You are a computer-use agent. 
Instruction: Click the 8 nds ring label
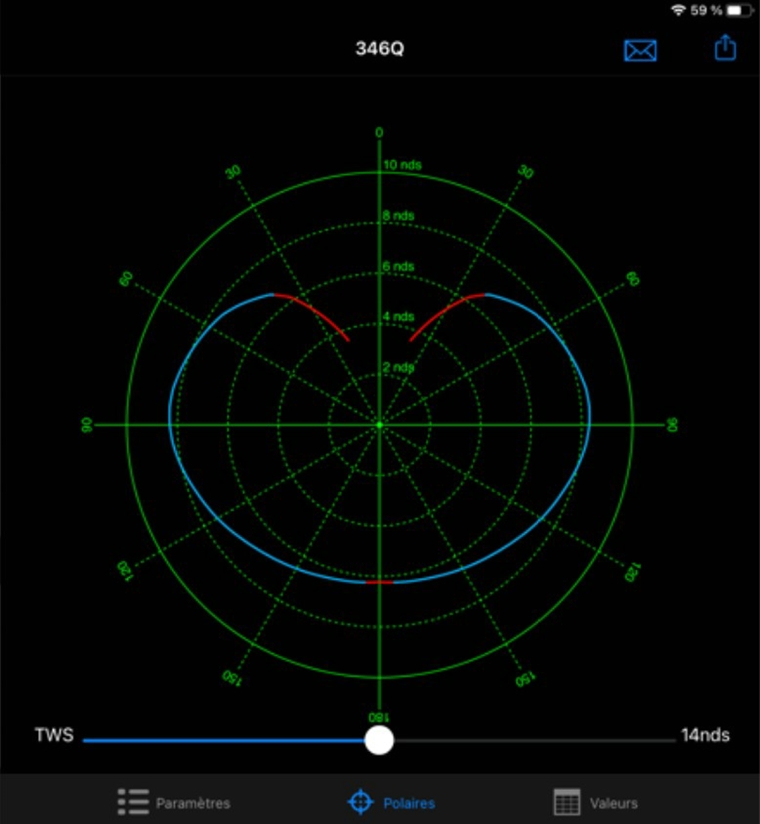399,215
